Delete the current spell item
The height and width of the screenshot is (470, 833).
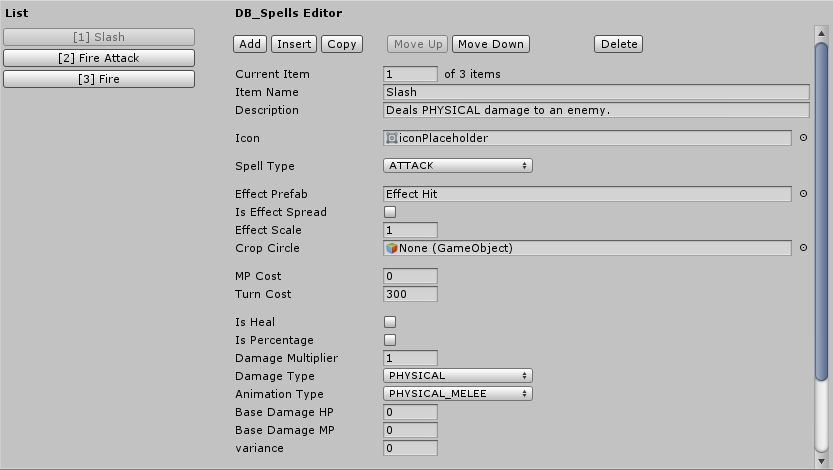[x=618, y=44]
